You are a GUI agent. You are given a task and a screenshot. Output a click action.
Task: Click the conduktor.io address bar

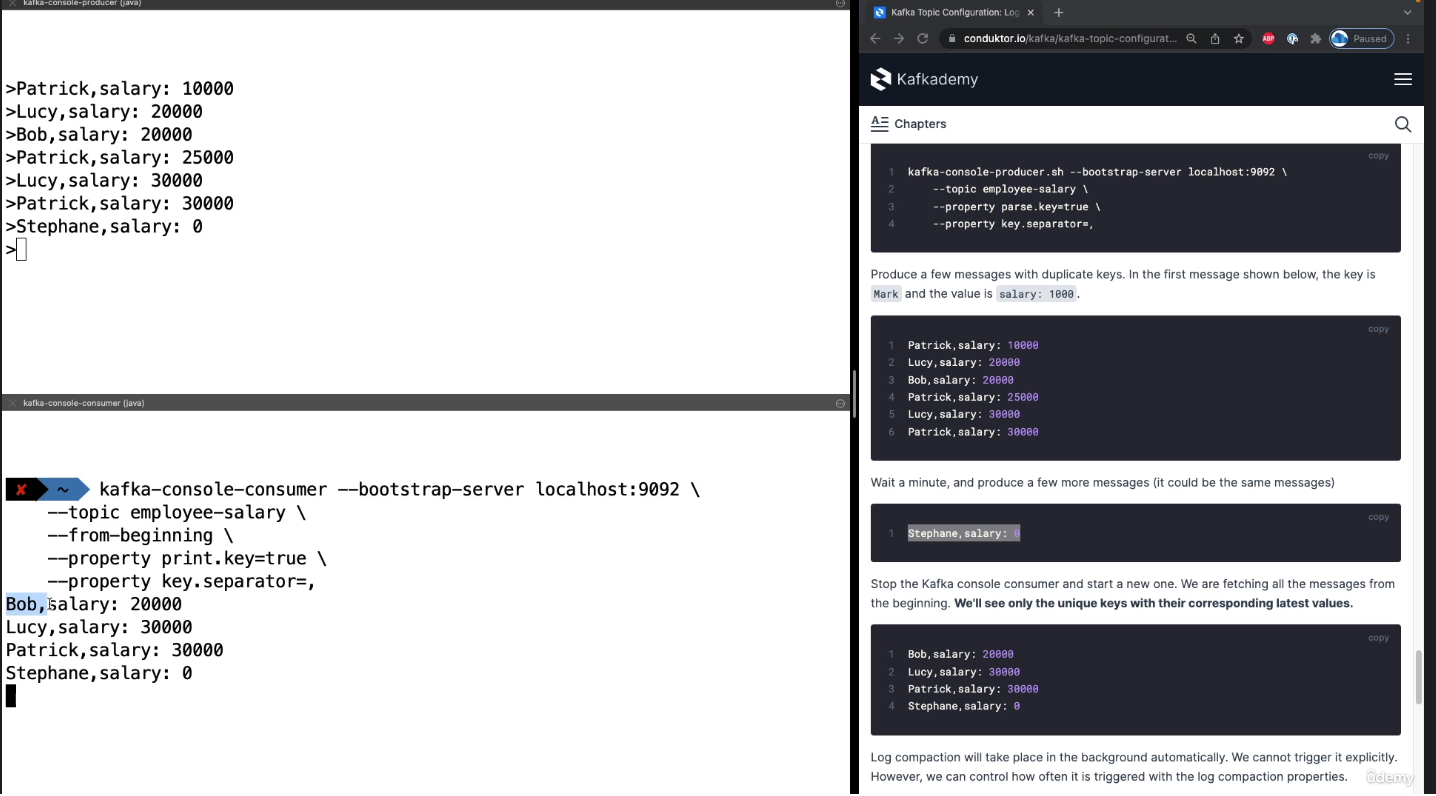tap(1070, 39)
